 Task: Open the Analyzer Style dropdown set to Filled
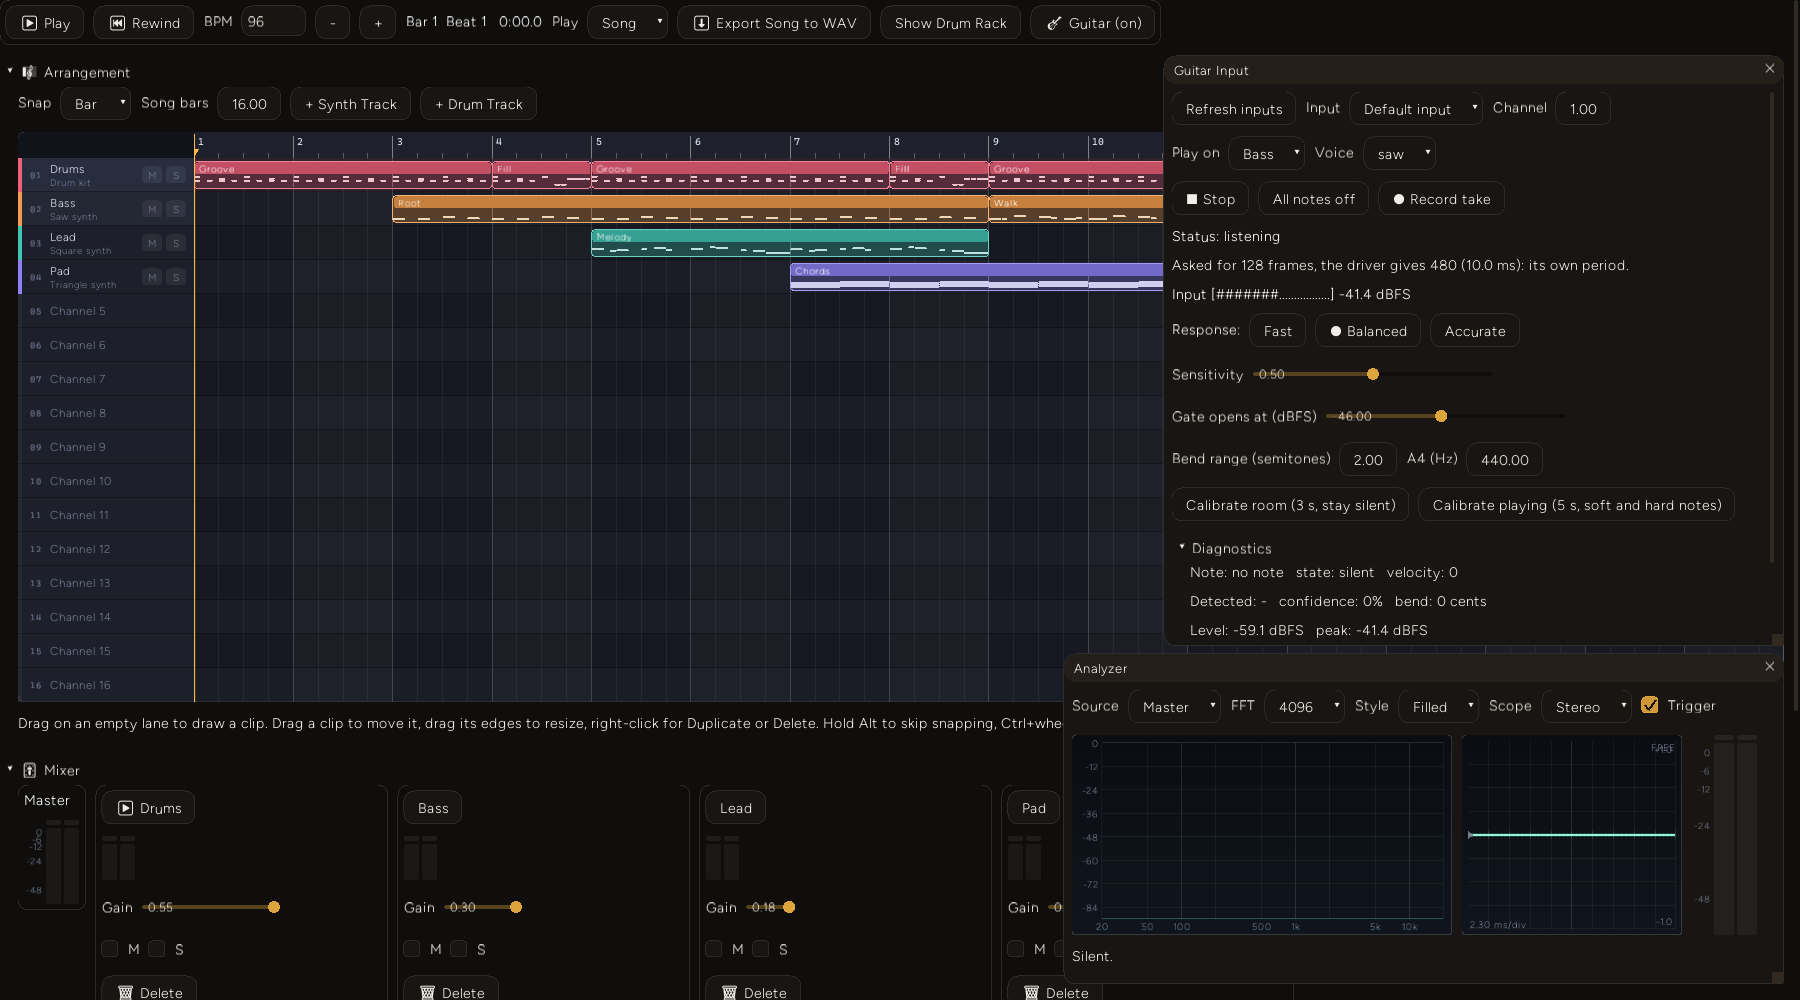click(x=1438, y=706)
